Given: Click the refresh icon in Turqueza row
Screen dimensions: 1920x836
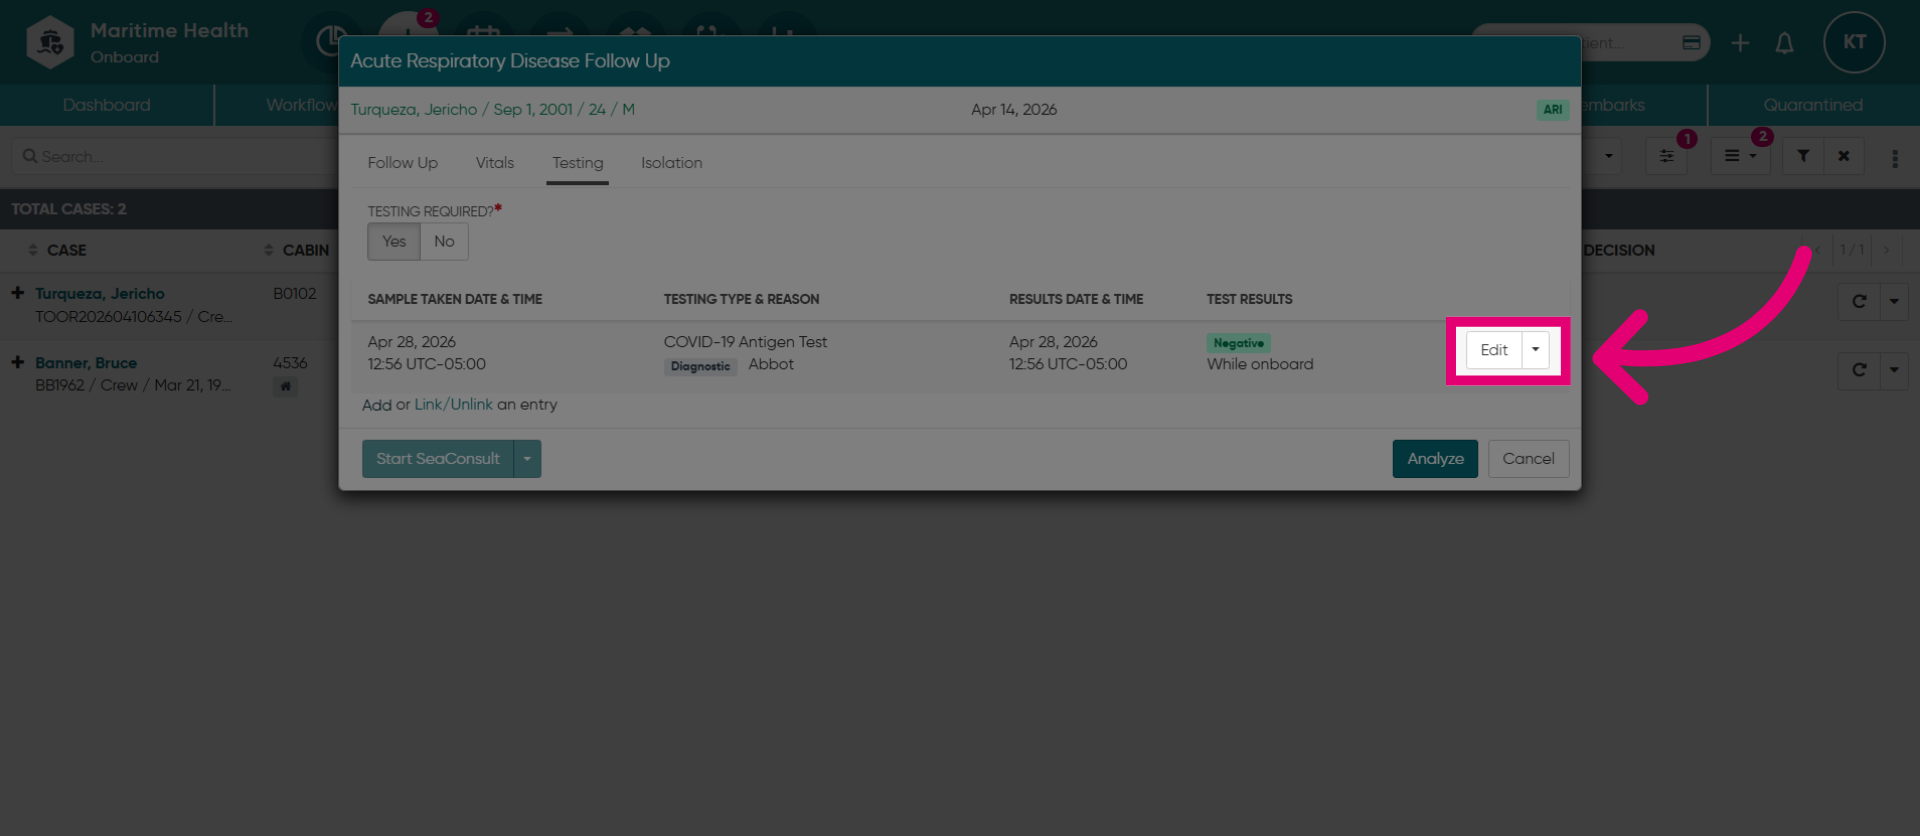Looking at the screenshot, I should (1859, 301).
